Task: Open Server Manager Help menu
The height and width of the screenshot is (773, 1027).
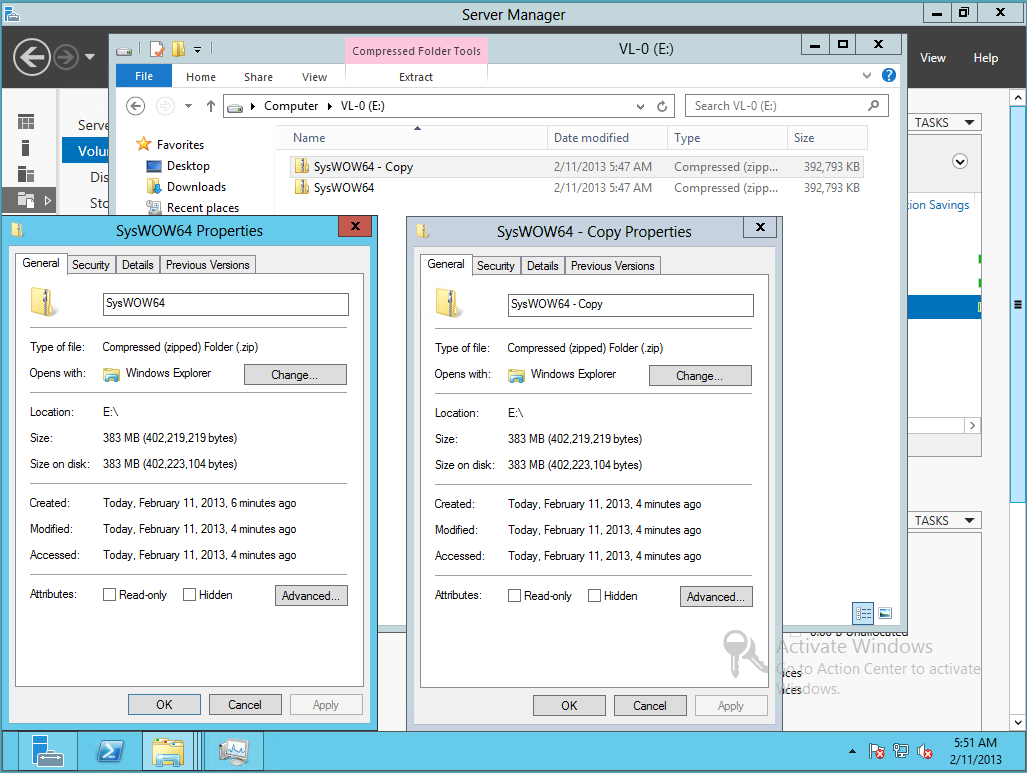Action: (985, 58)
